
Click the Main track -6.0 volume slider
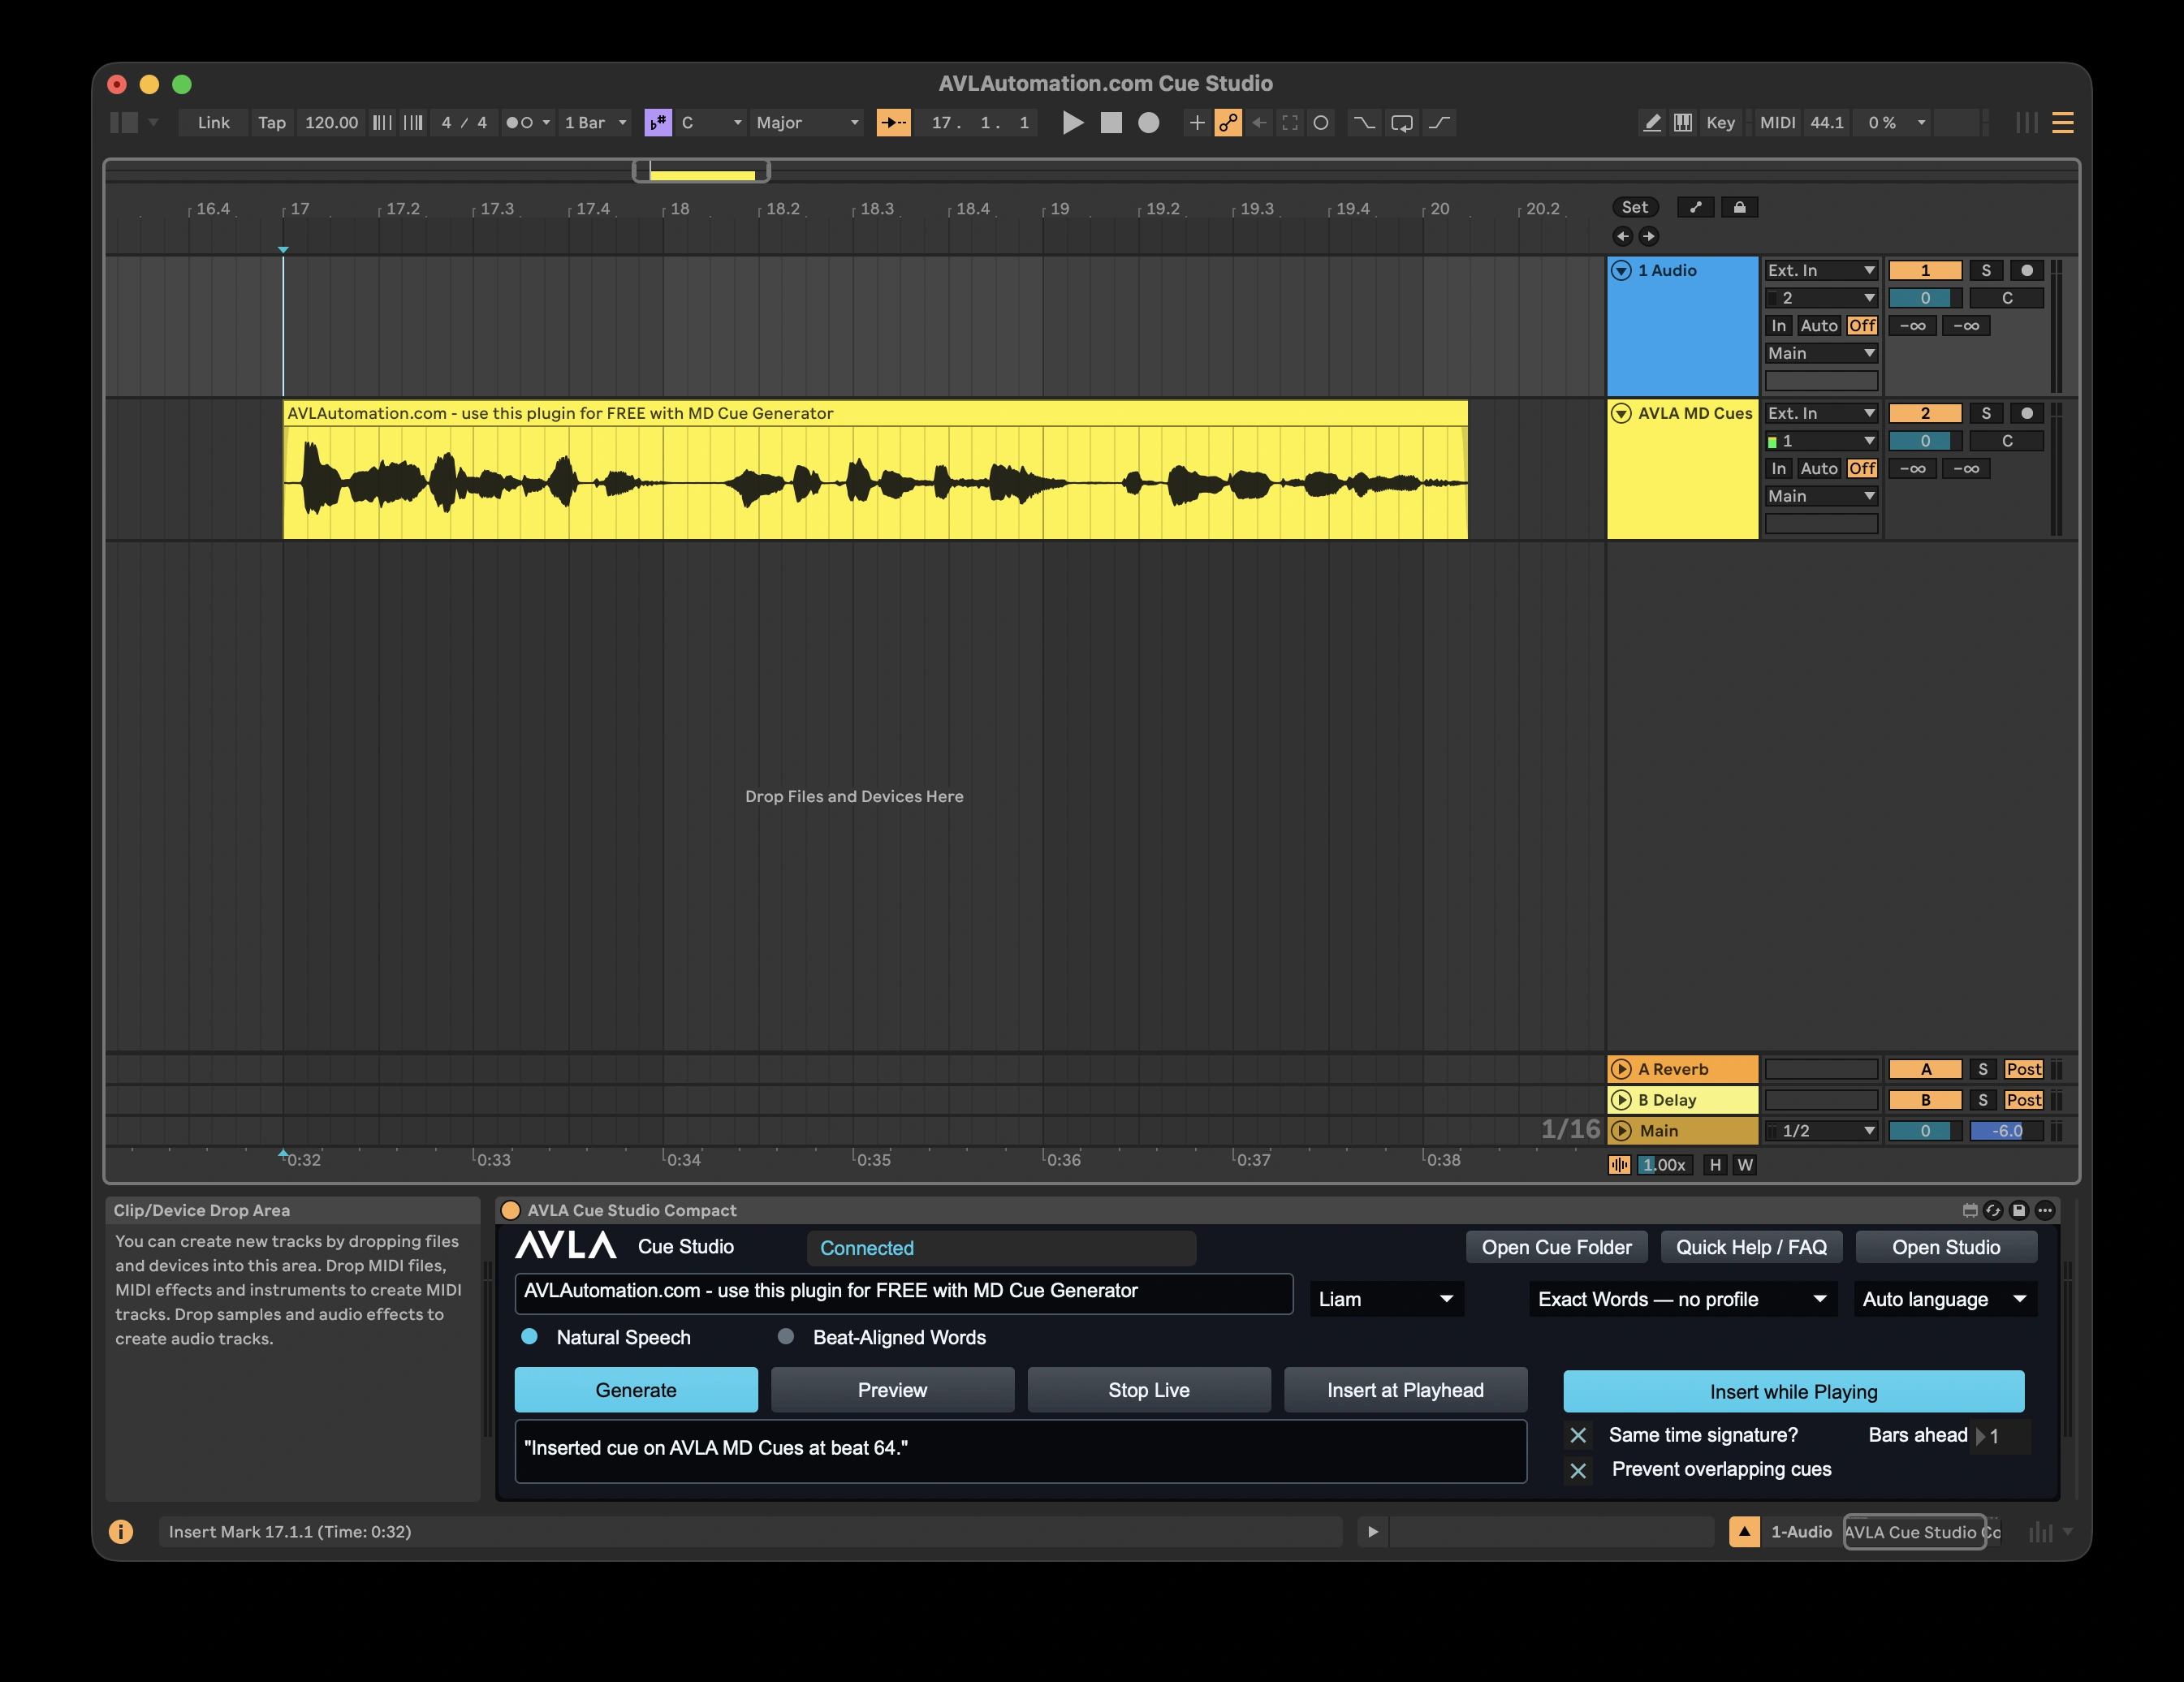(2007, 1131)
